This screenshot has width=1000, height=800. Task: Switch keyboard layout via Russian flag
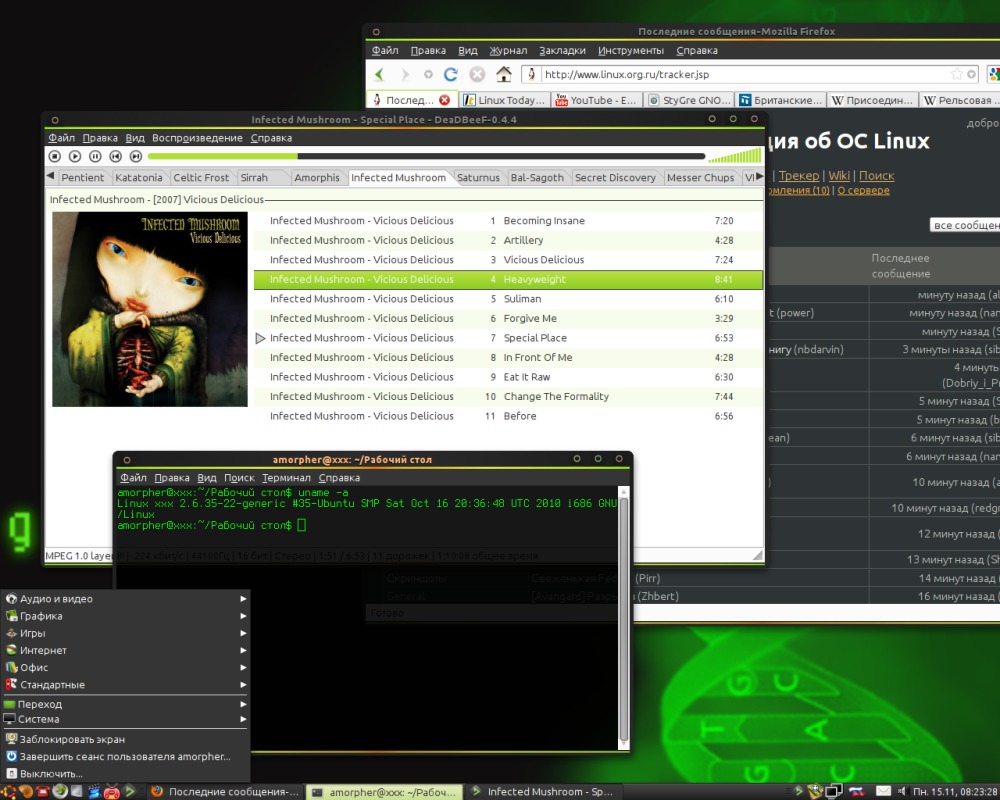[x=857, y=792]
